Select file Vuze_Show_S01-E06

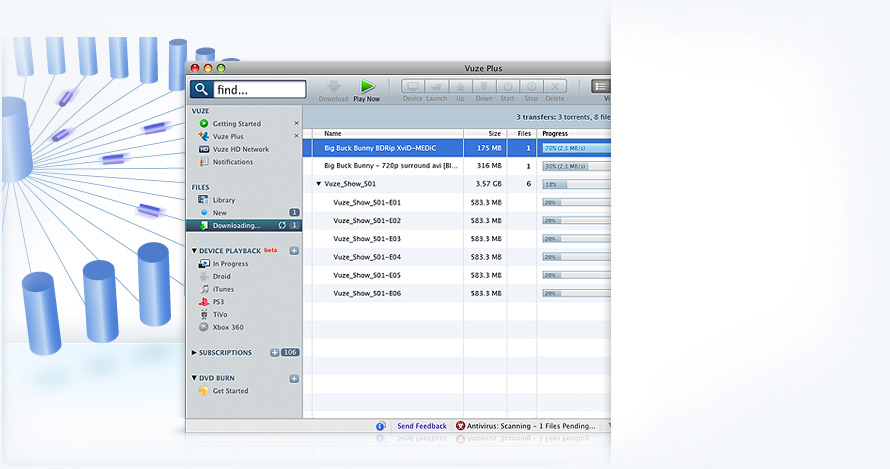click(x=367, y=293)
